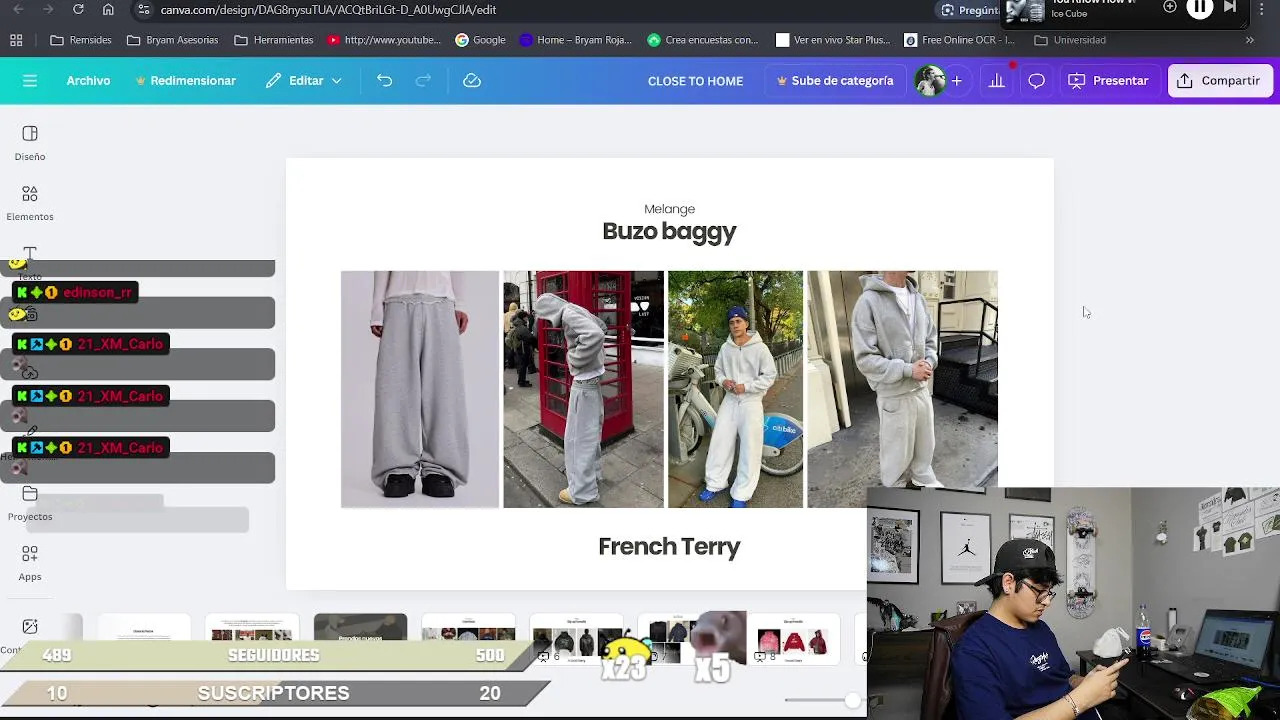Select the Buzo baggy heading
The width and height of the screenshot is (1280, 720).
(669, 231)
